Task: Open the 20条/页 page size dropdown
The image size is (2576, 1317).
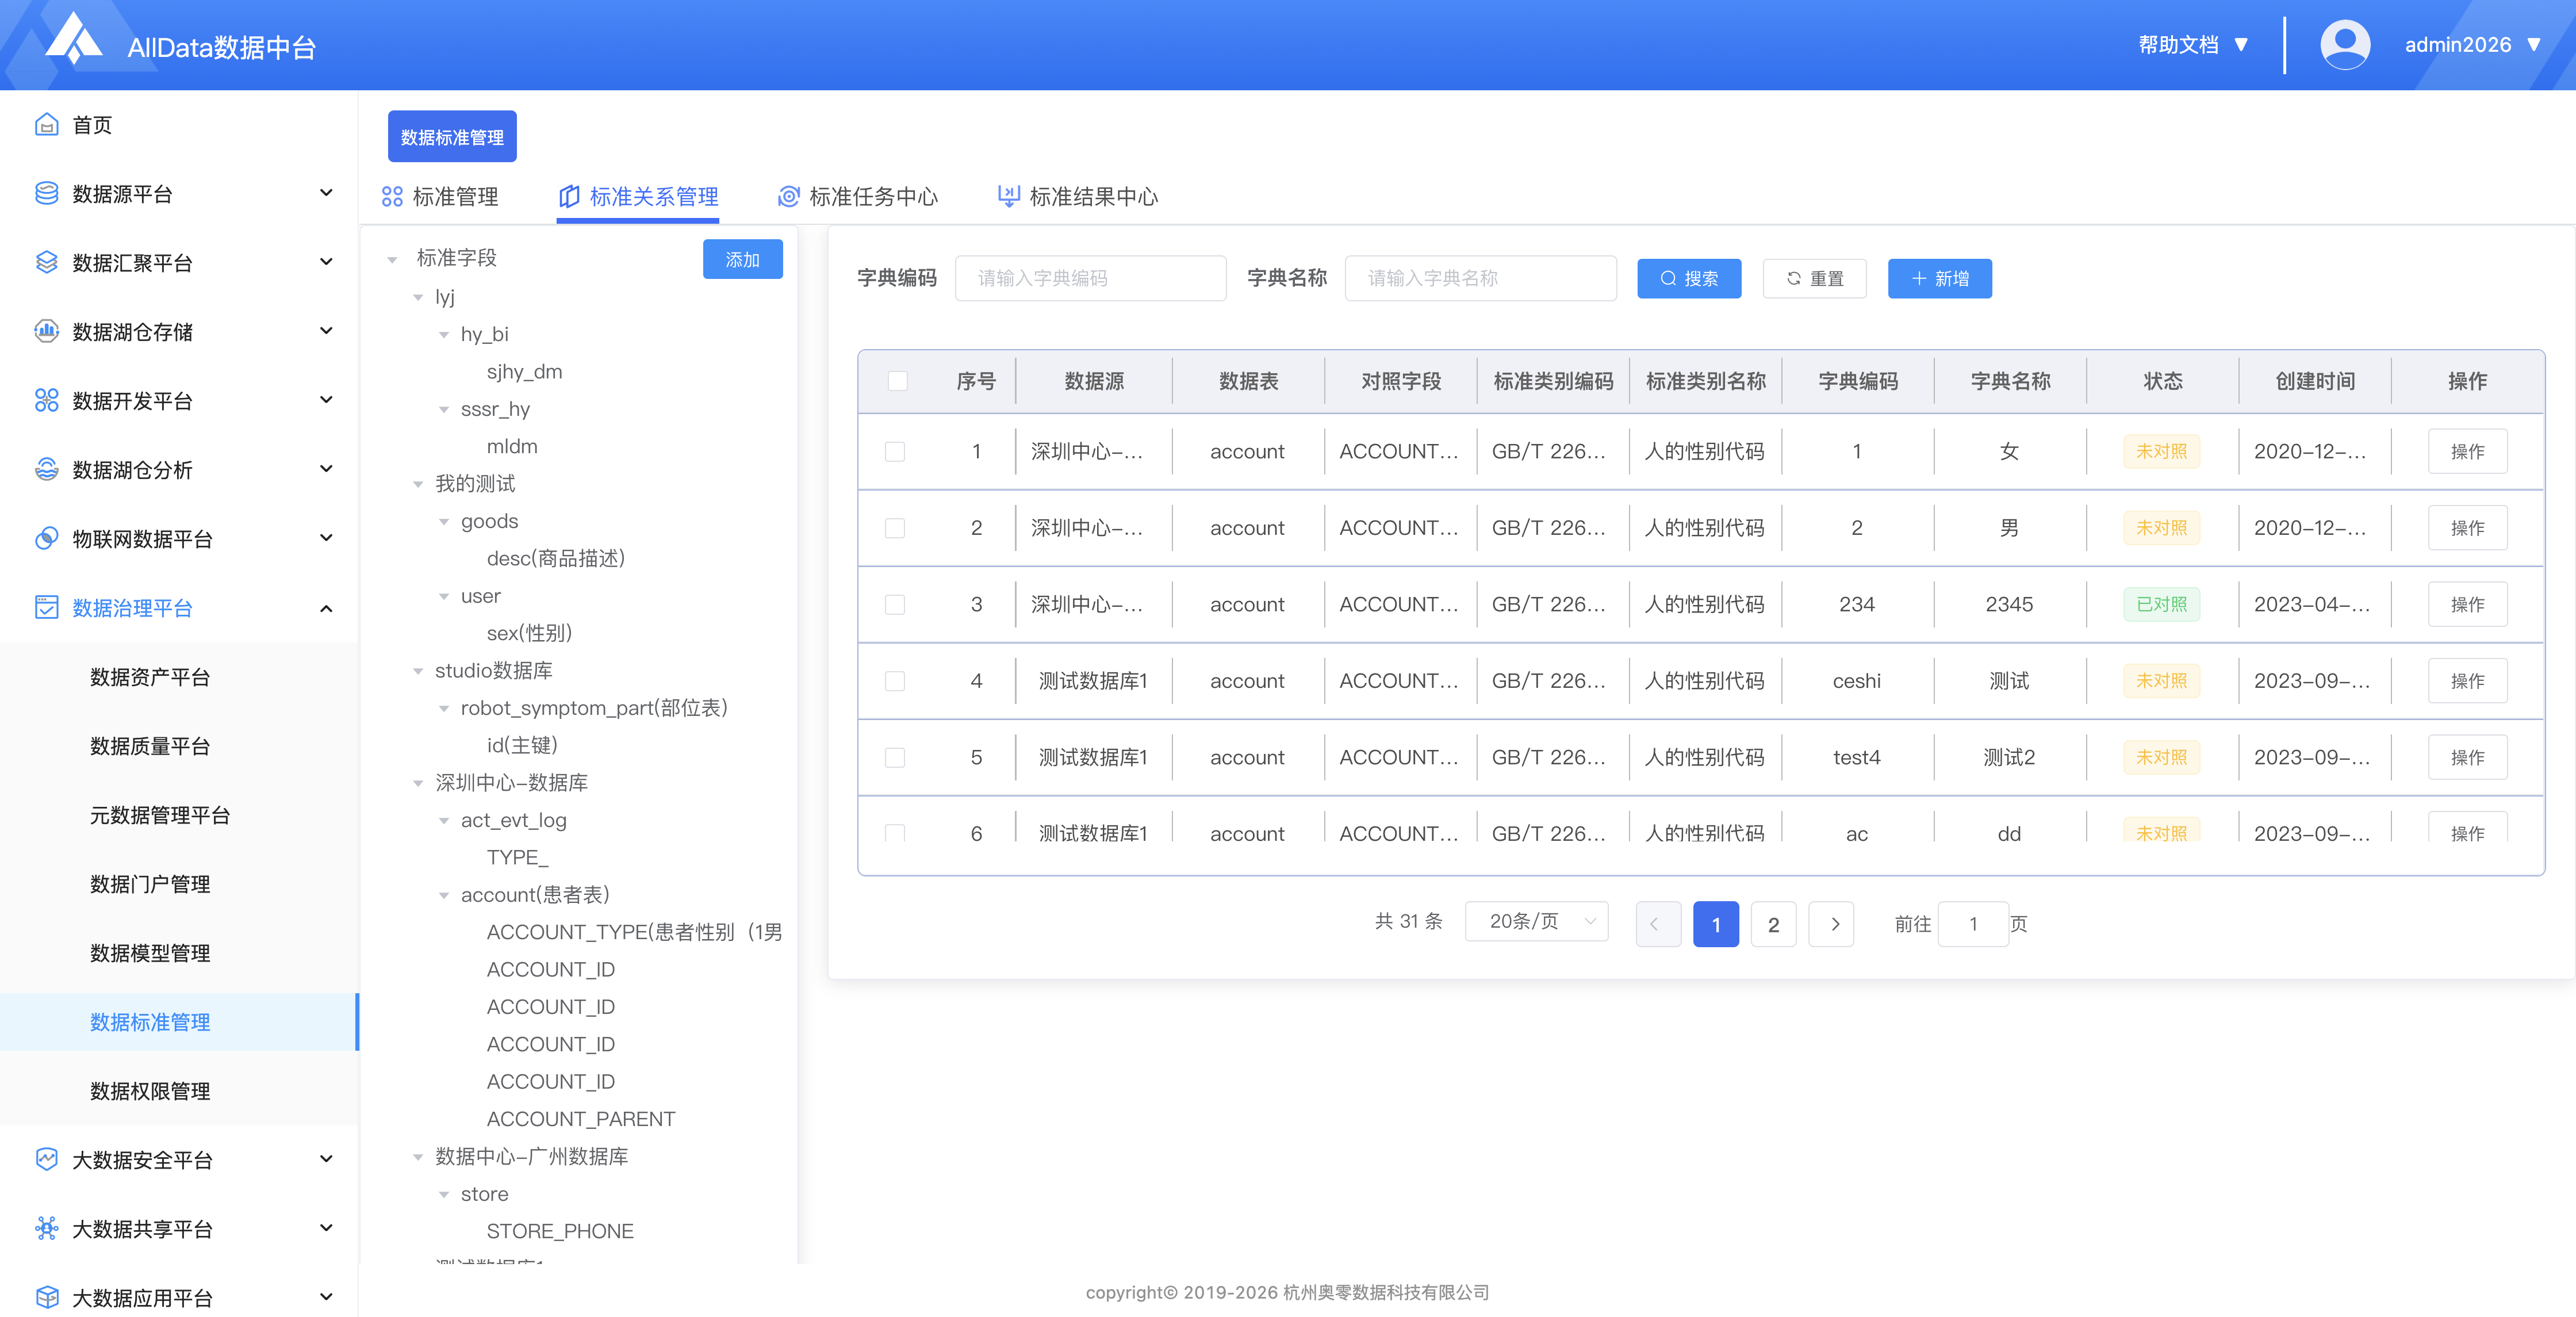Action: pyautogui.click(x=1536, y=921)
